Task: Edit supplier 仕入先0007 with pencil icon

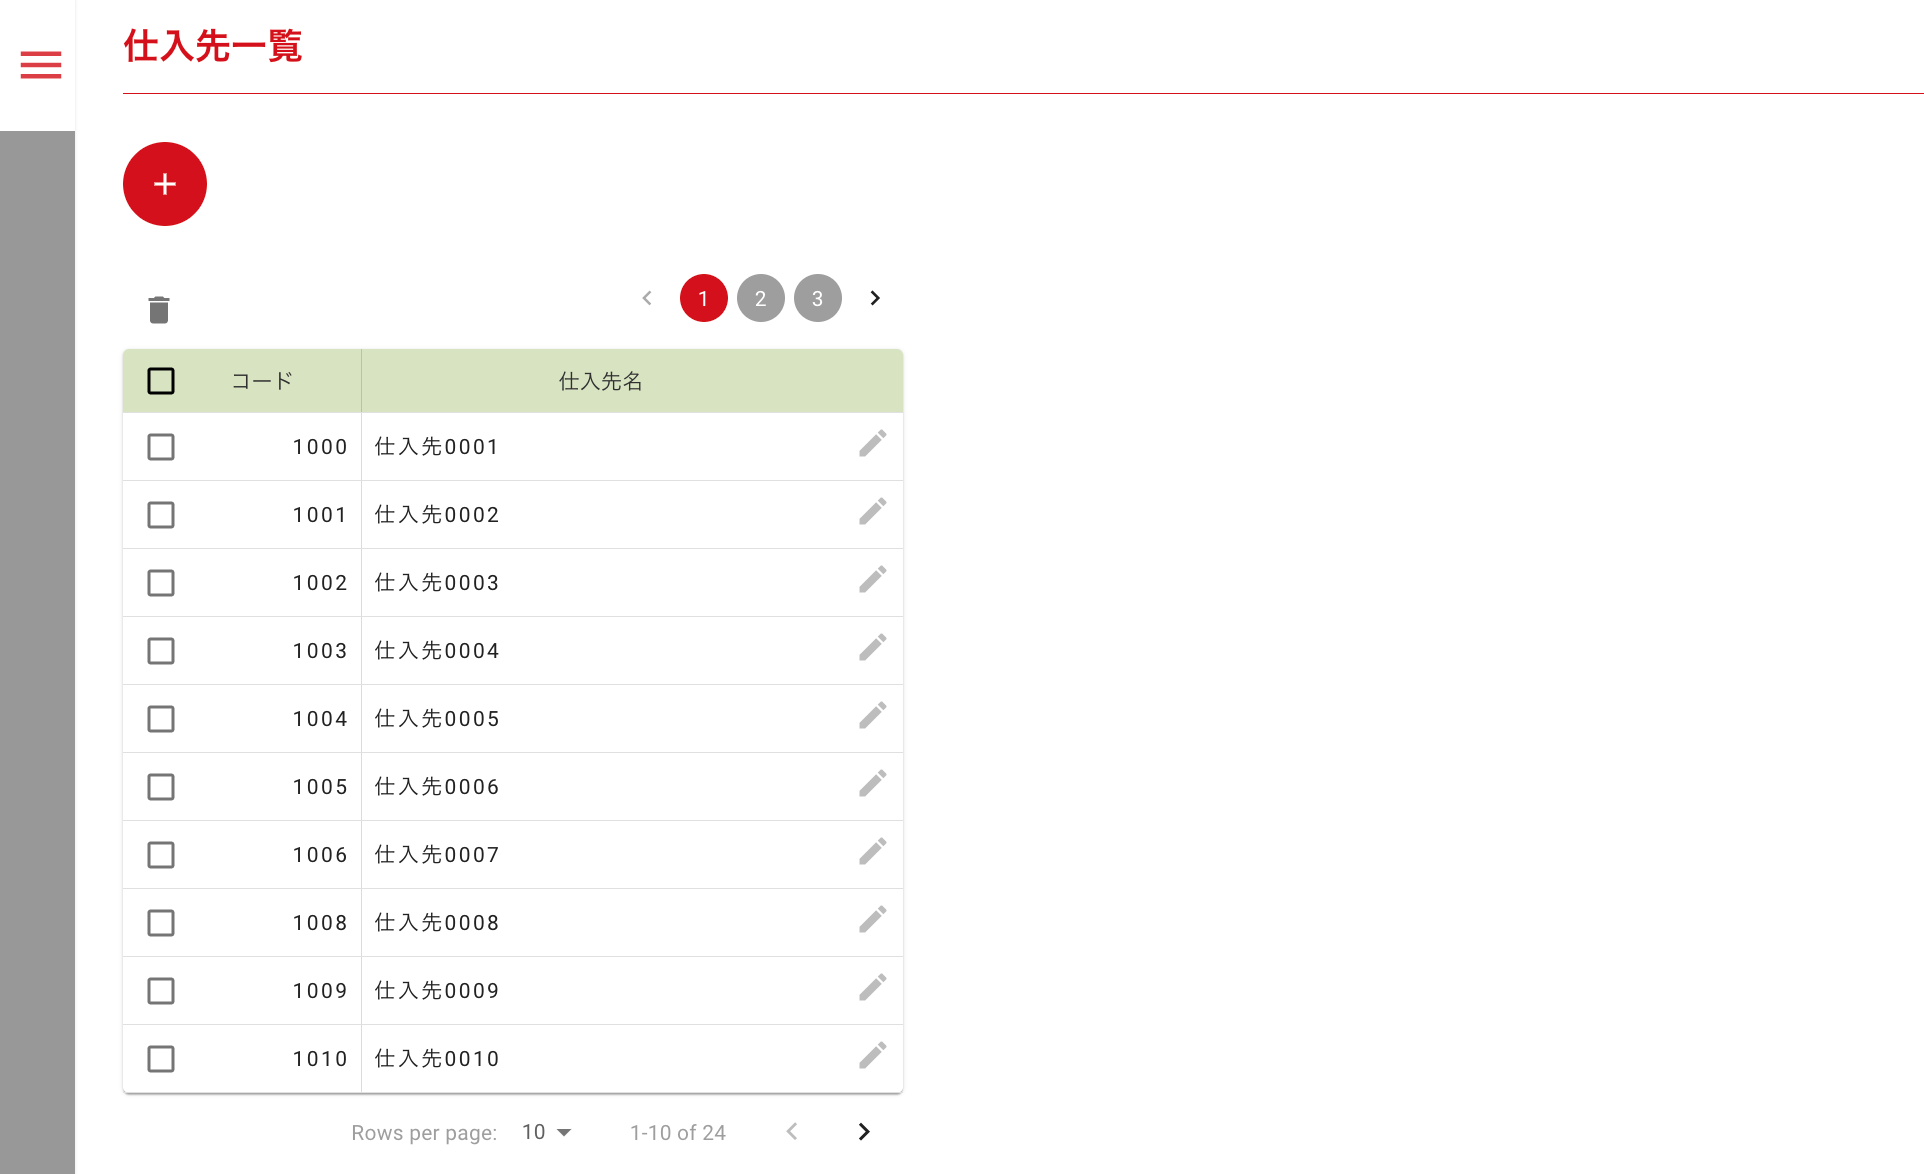Action: click(872, 852)
